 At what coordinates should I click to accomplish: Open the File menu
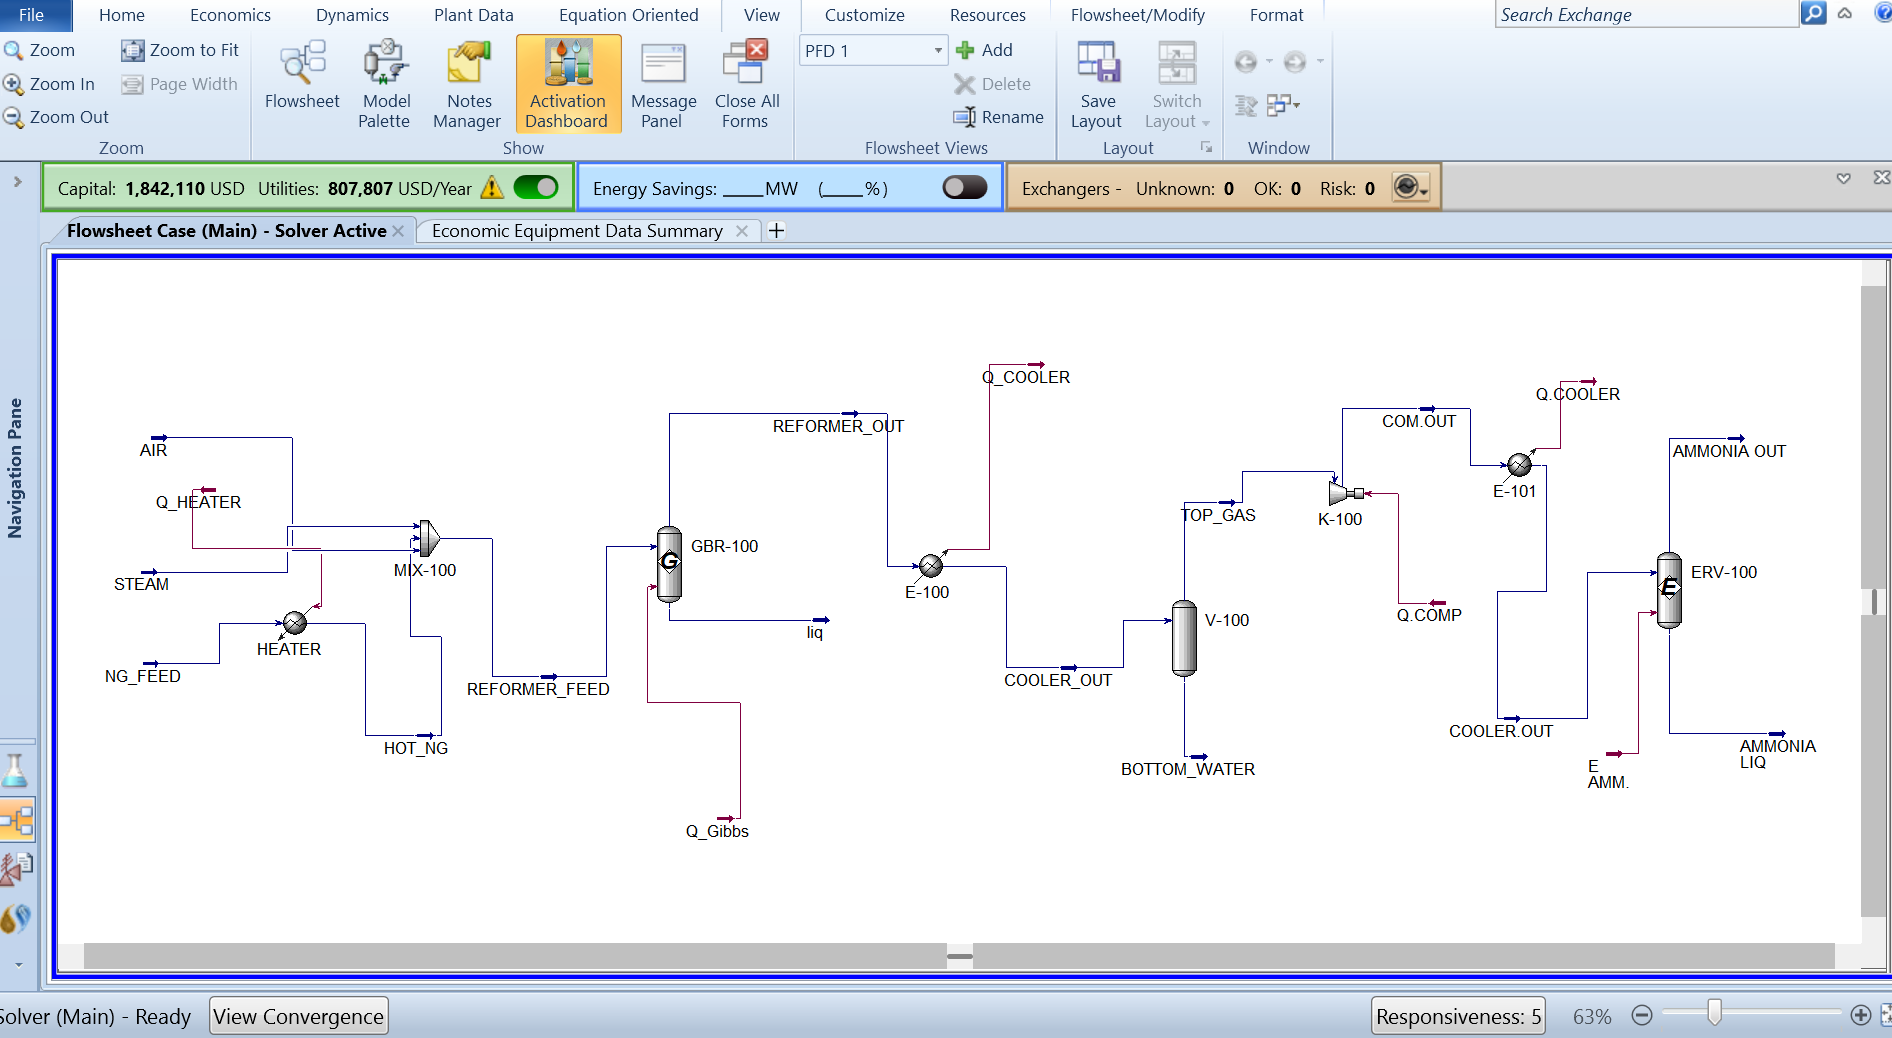pos(31,15)
